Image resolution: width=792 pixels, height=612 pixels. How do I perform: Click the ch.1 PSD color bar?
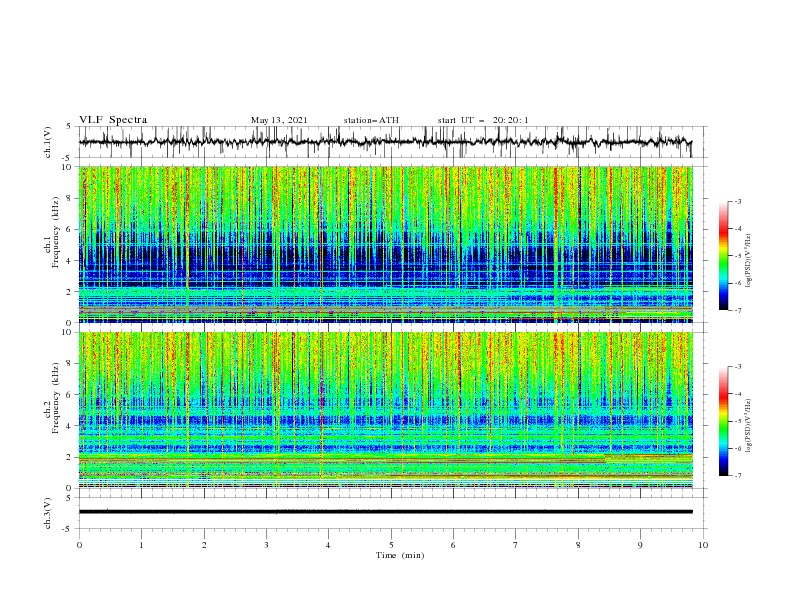tap(723, 256)
